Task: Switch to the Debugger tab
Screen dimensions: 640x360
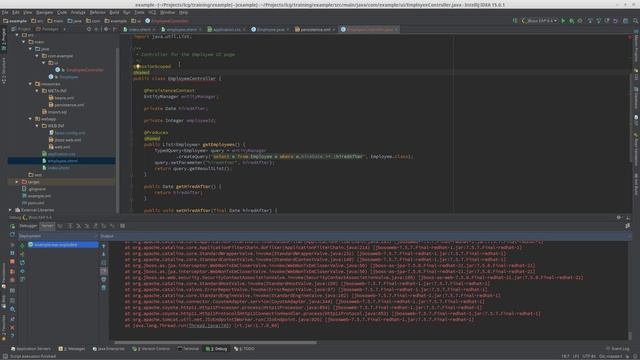Action: [28, 226]
